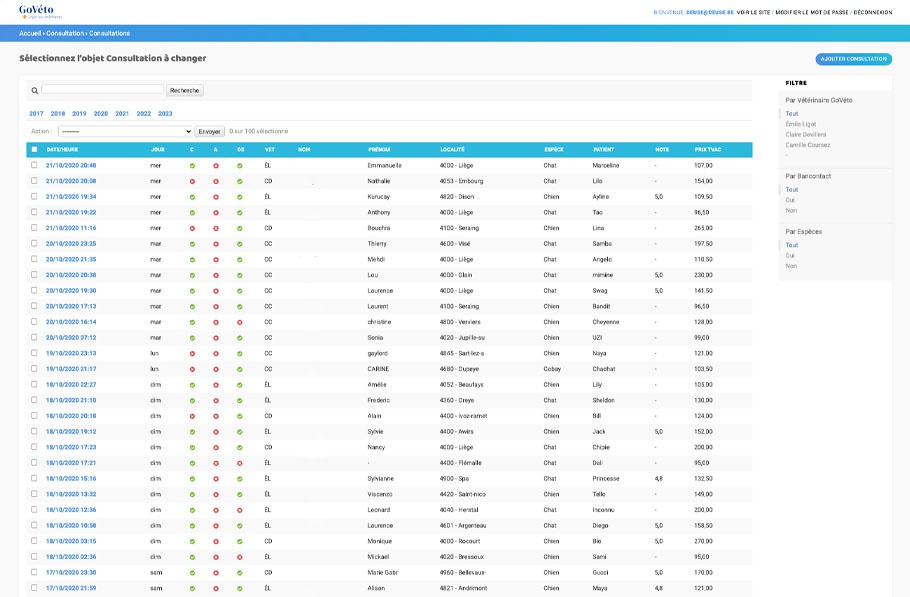The image size is (910, 597).
Task: Filter by veterinarian Claire Devillers
Action: [x=806, y=135]
